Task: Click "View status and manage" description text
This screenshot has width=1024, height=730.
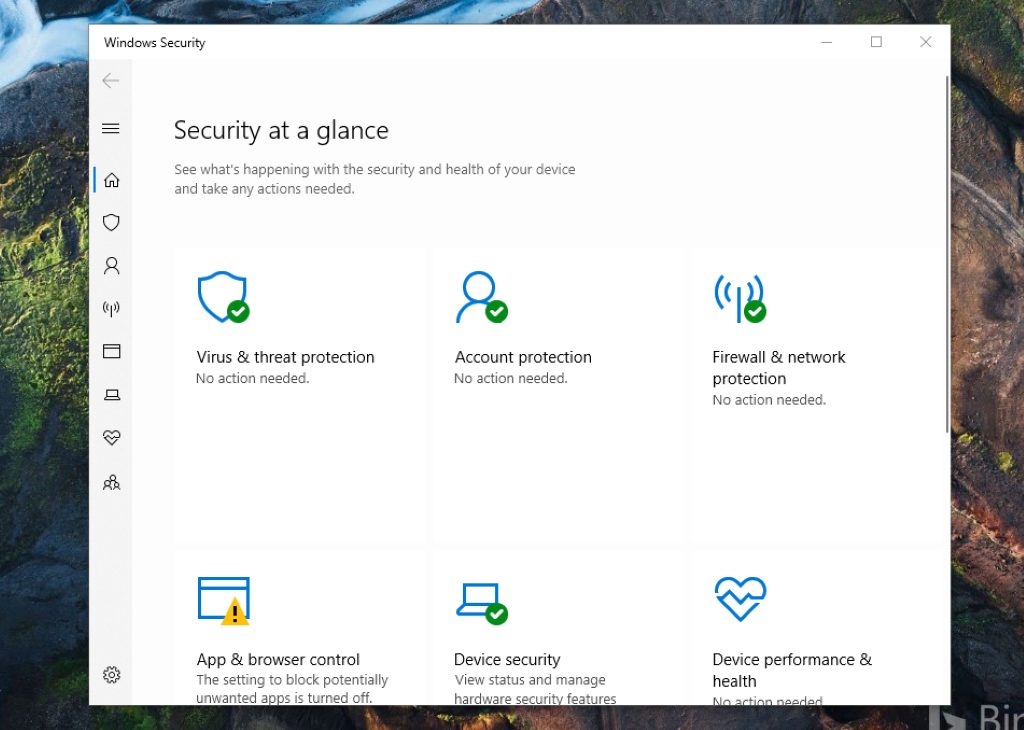Action: pyautogui.click(x=530, y=680)
